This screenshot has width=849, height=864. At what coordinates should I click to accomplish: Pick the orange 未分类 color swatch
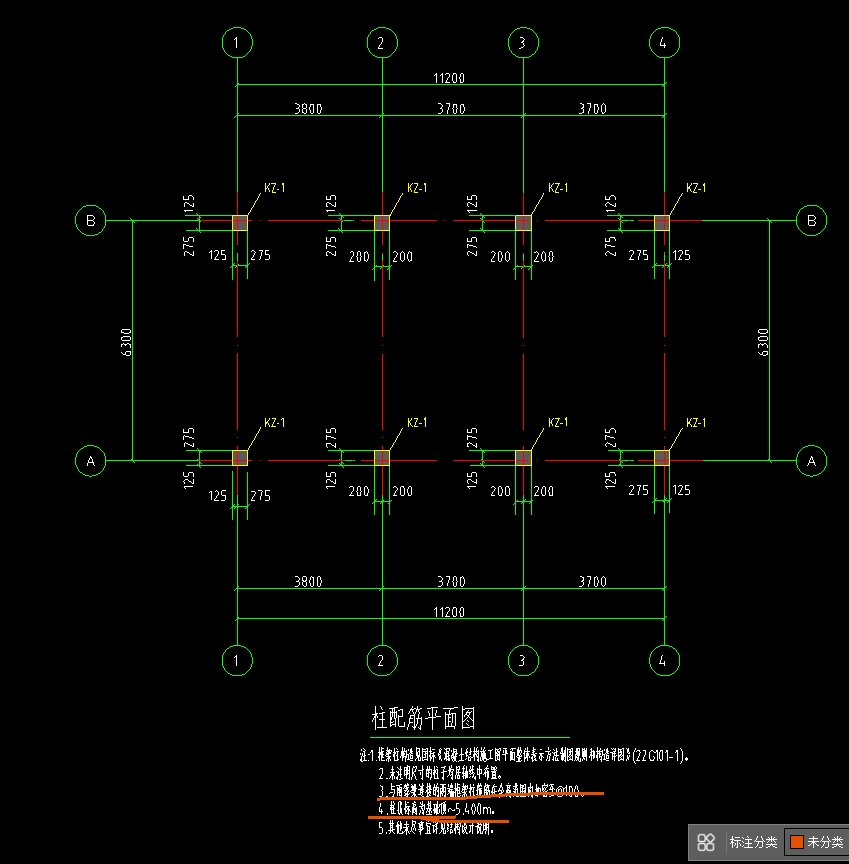[796, 842]
